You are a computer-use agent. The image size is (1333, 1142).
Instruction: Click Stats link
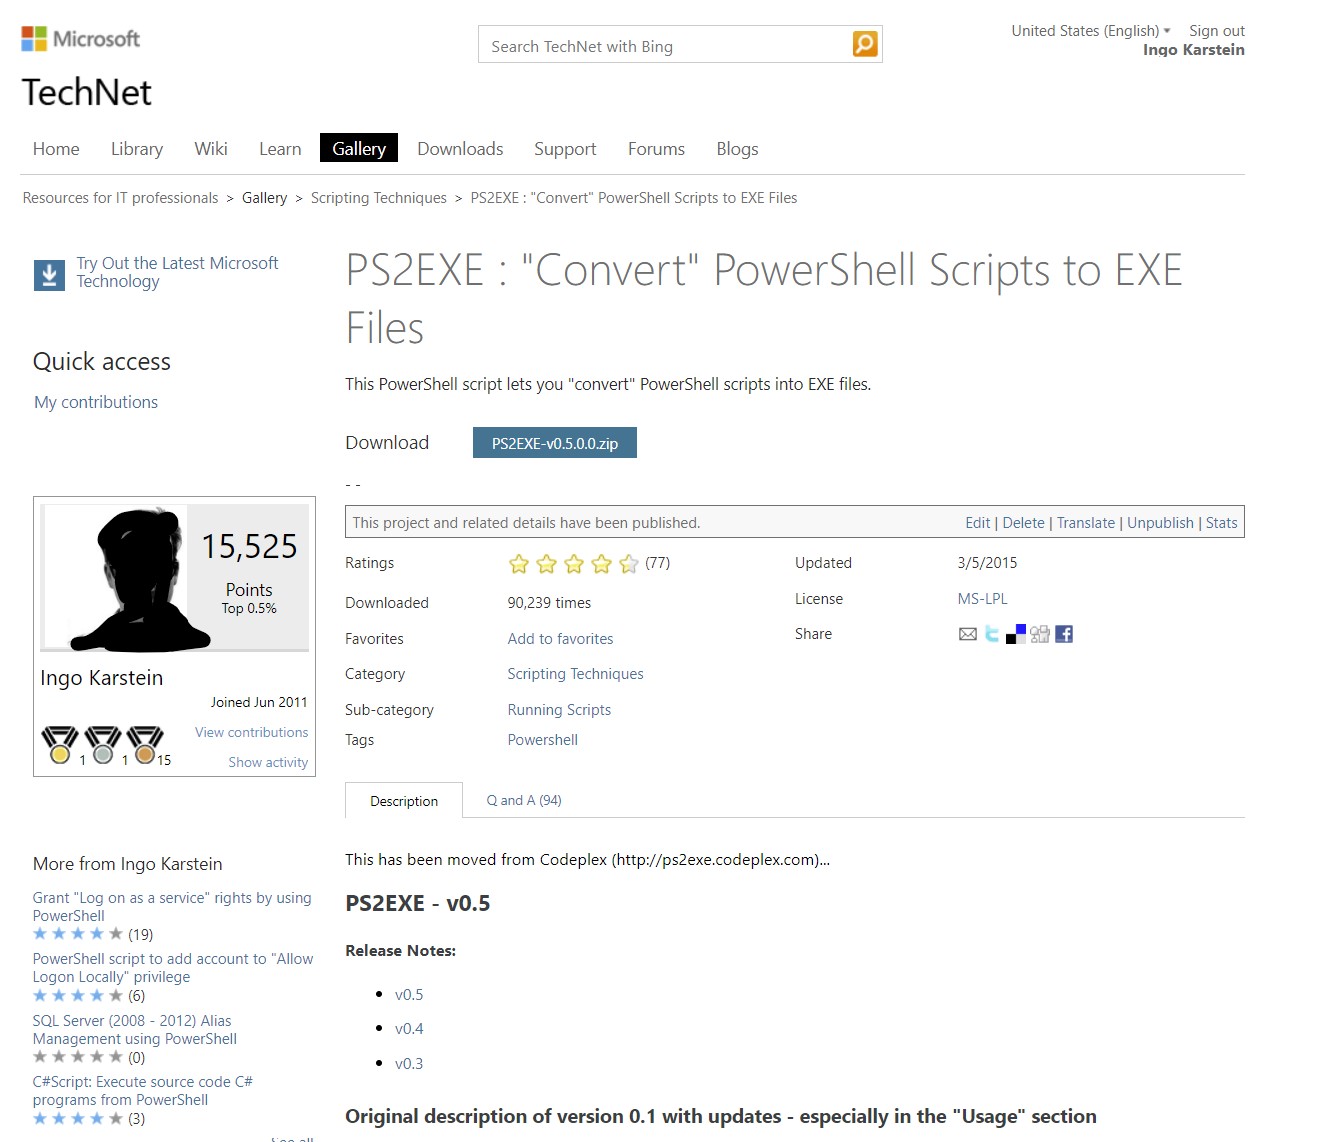coord(1222,523)
